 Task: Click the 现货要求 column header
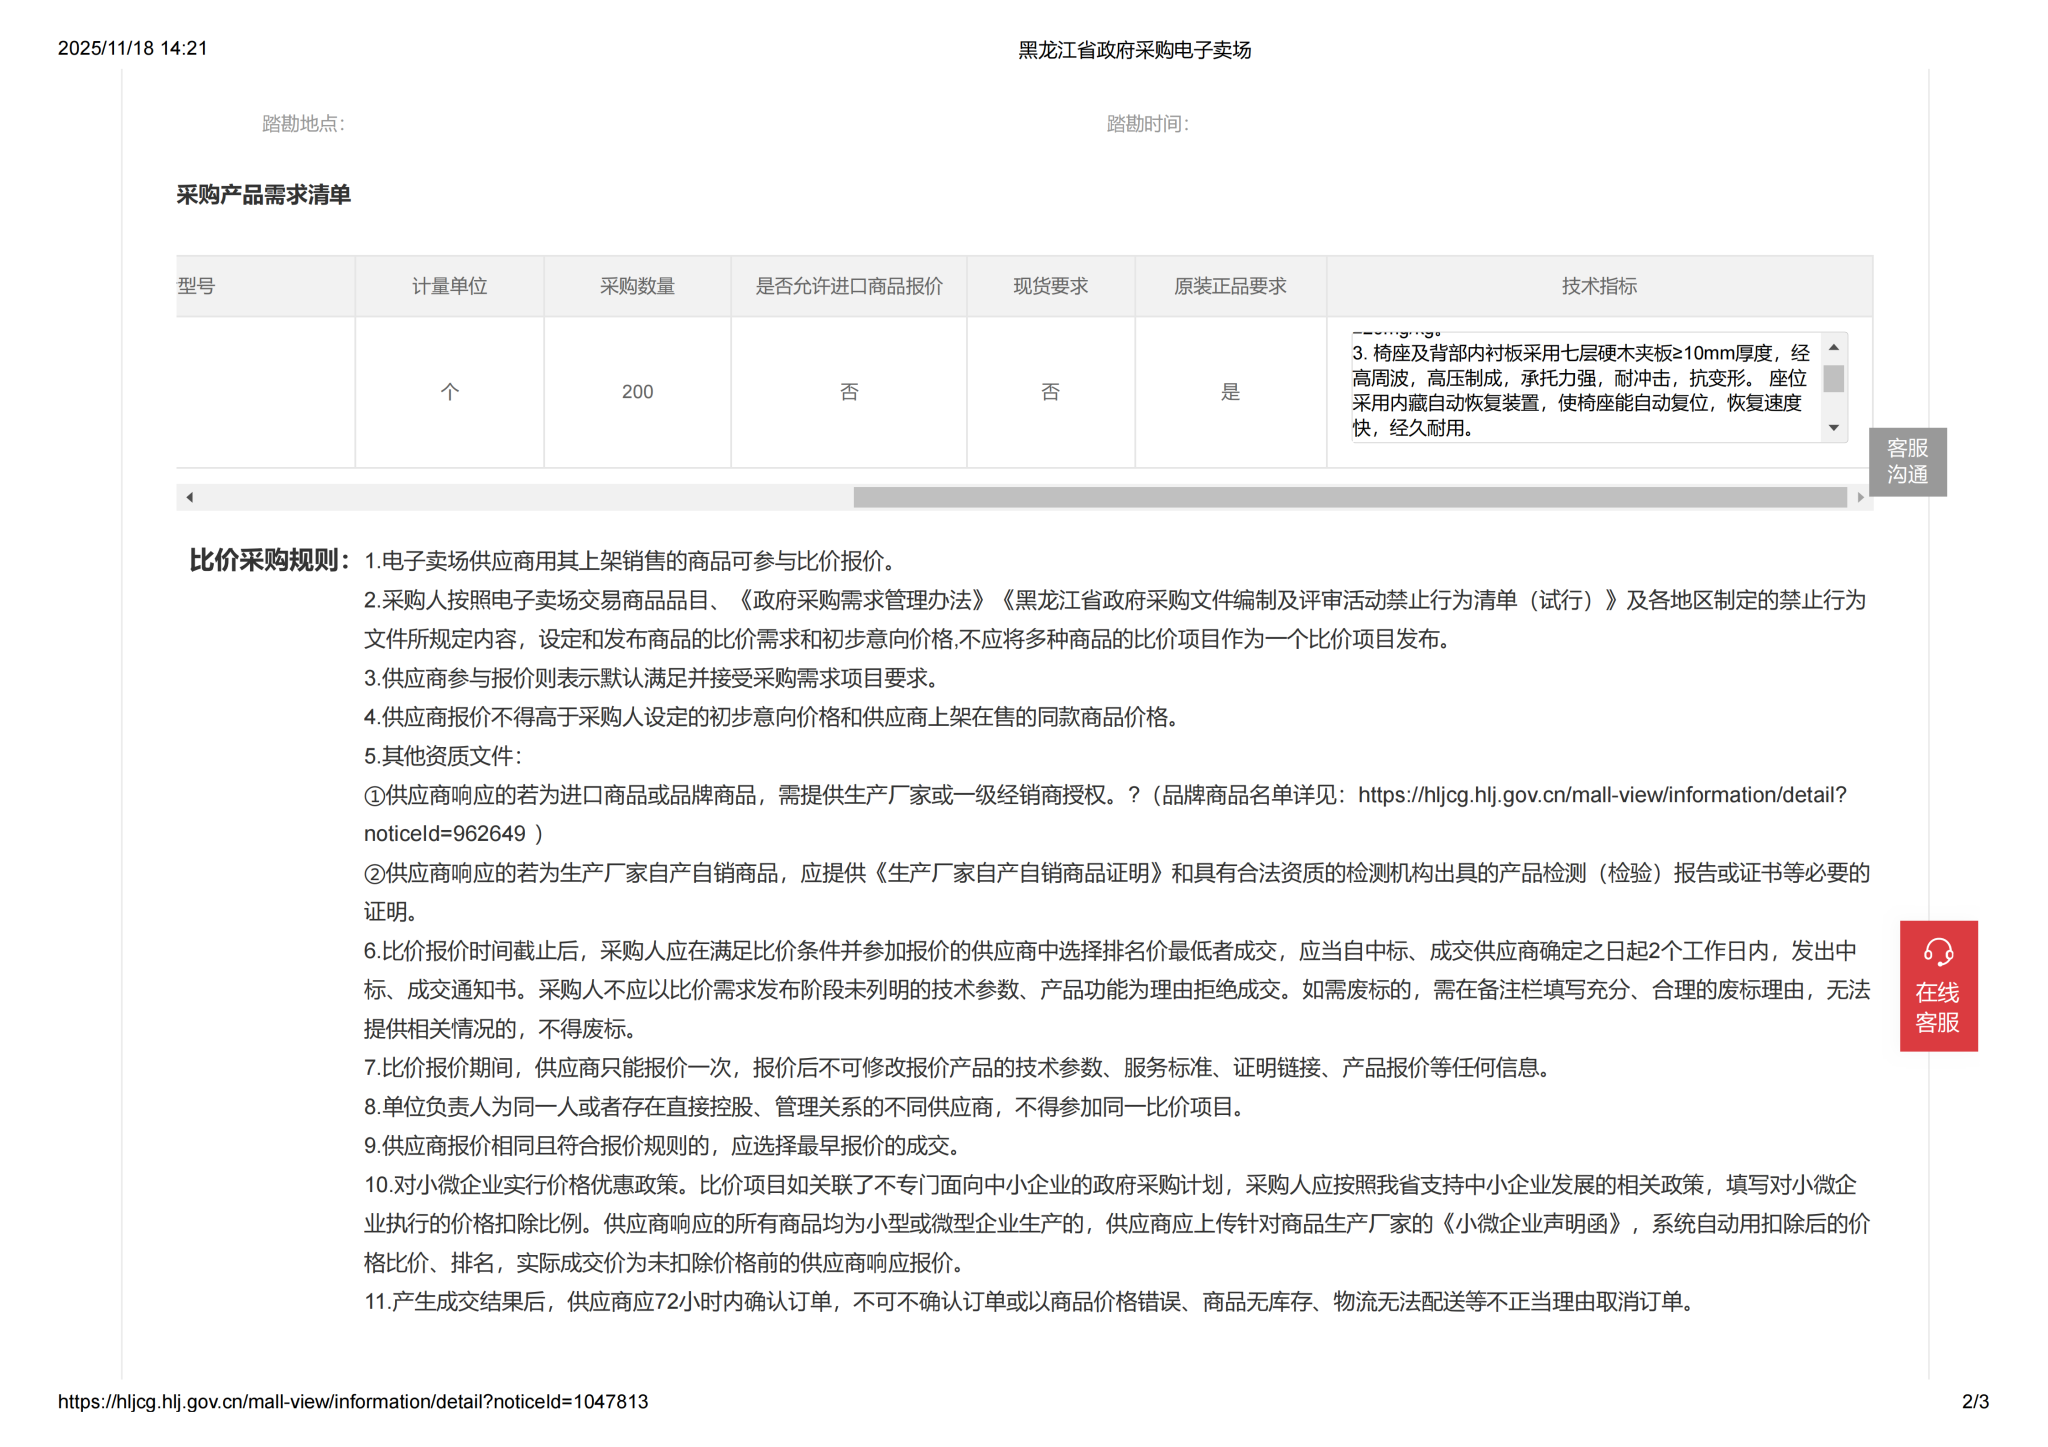(x=1050, y=286)
